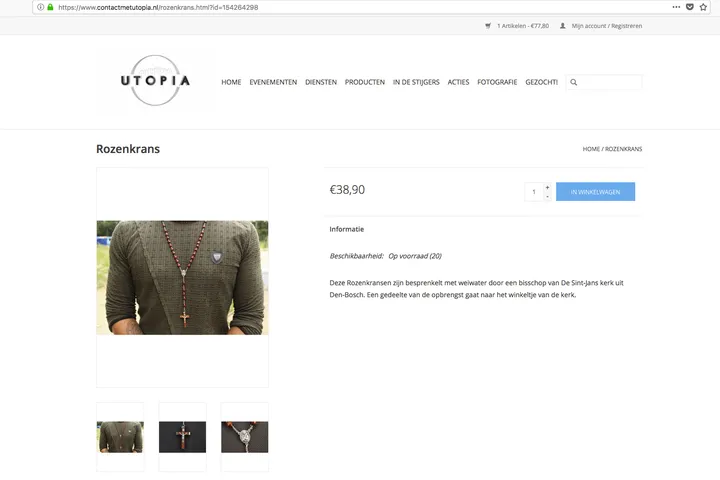720x480 pixels.
Task: Show site information via the info icon
Action: 40,7
